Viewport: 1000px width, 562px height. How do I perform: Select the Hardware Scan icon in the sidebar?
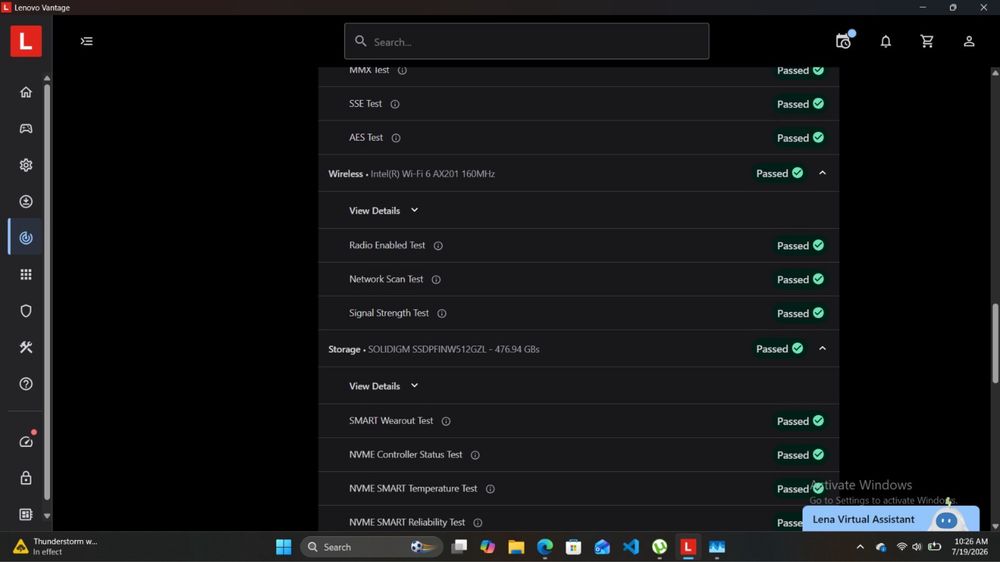tap(26, 238)
